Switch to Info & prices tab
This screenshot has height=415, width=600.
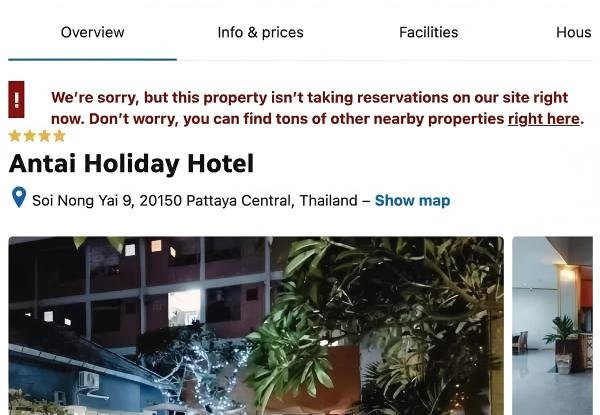[260, 33]
